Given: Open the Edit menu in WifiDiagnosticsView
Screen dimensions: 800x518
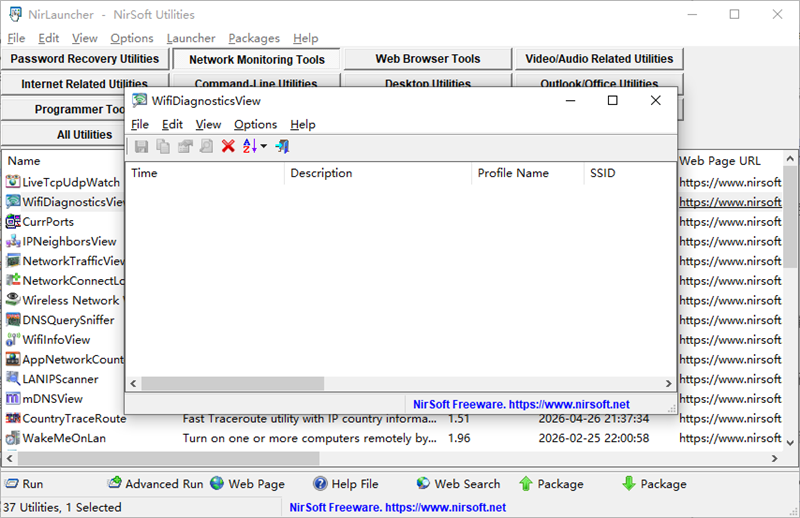Looking at the screenshot, I should [x=172, y=125].
